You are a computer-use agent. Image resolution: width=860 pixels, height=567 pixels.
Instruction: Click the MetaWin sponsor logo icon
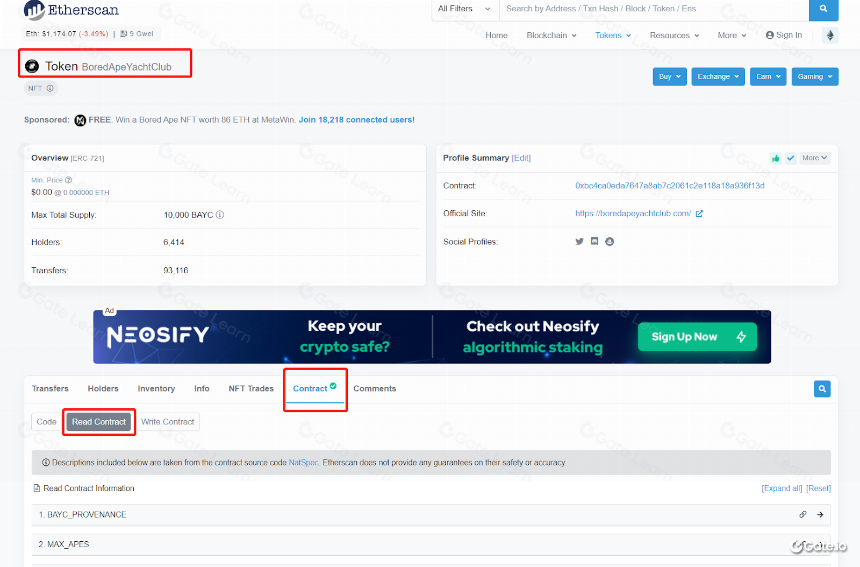(x=80, y=120)
